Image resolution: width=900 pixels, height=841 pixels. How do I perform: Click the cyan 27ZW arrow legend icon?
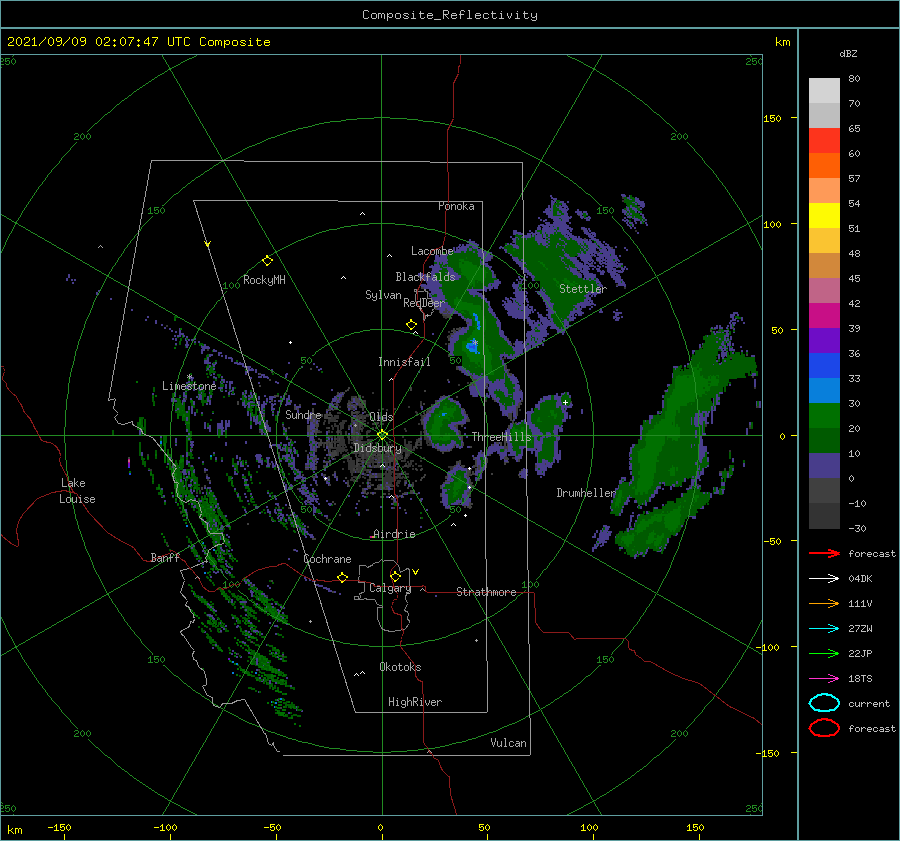tap(824, 629)
